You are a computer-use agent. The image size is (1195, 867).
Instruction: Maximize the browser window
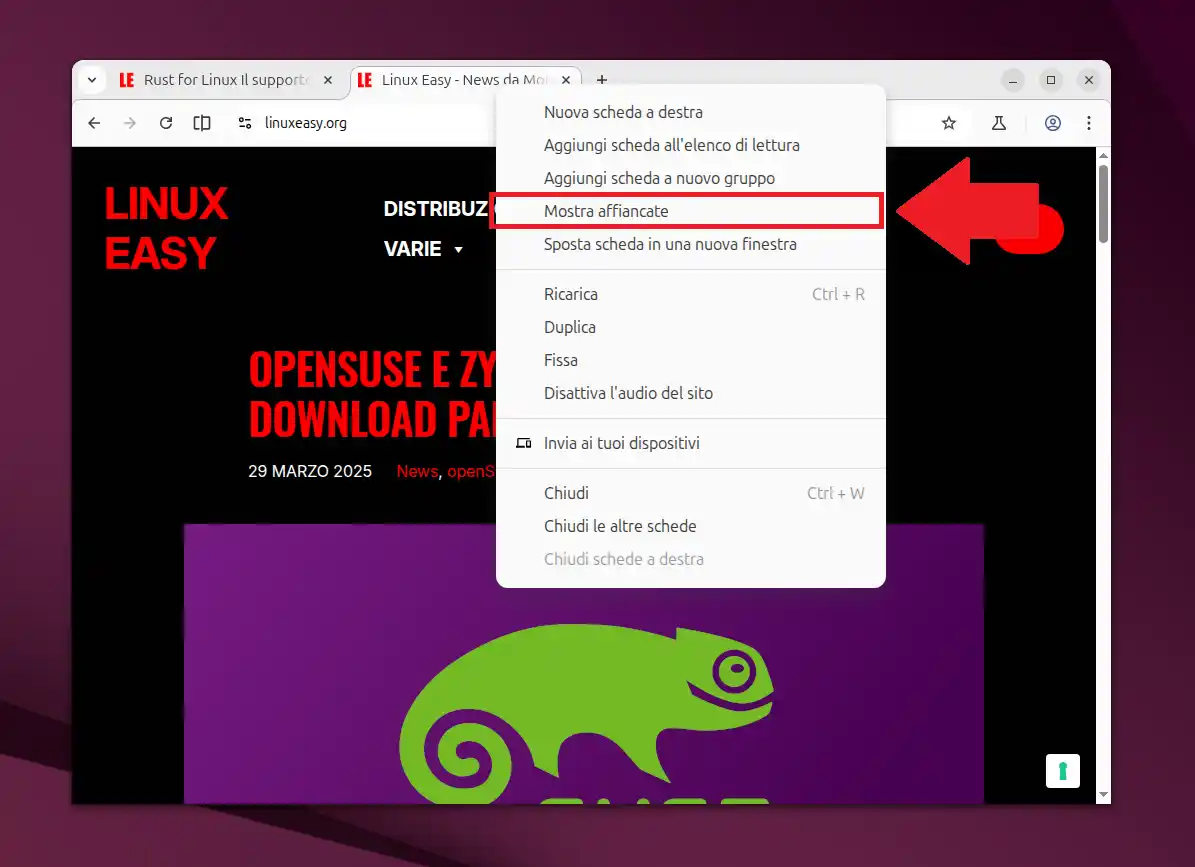point(1051,80)
